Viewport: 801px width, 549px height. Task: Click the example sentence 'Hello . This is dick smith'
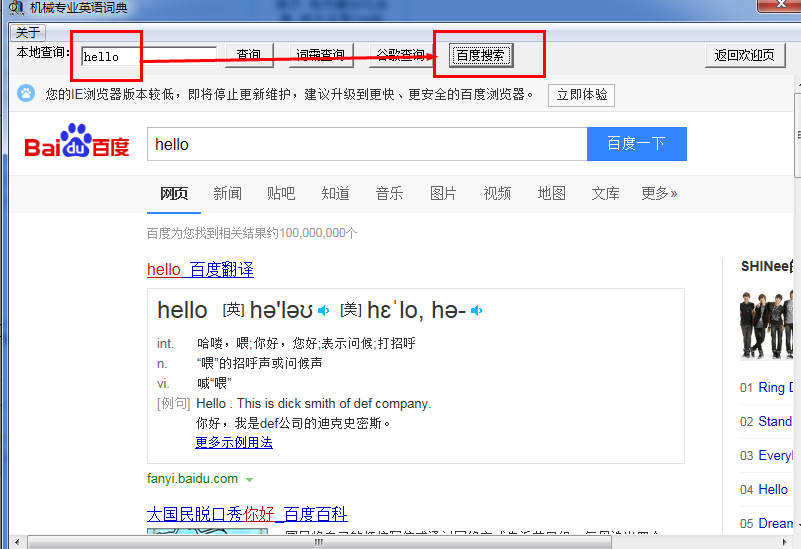coord(314,403)
